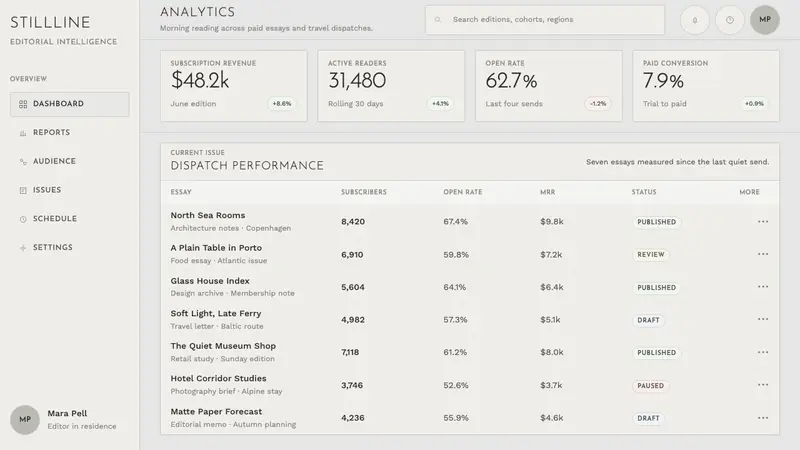Click the -1.2% open rate badge
Screen dimensions: 800x450
tap(598, 104)
